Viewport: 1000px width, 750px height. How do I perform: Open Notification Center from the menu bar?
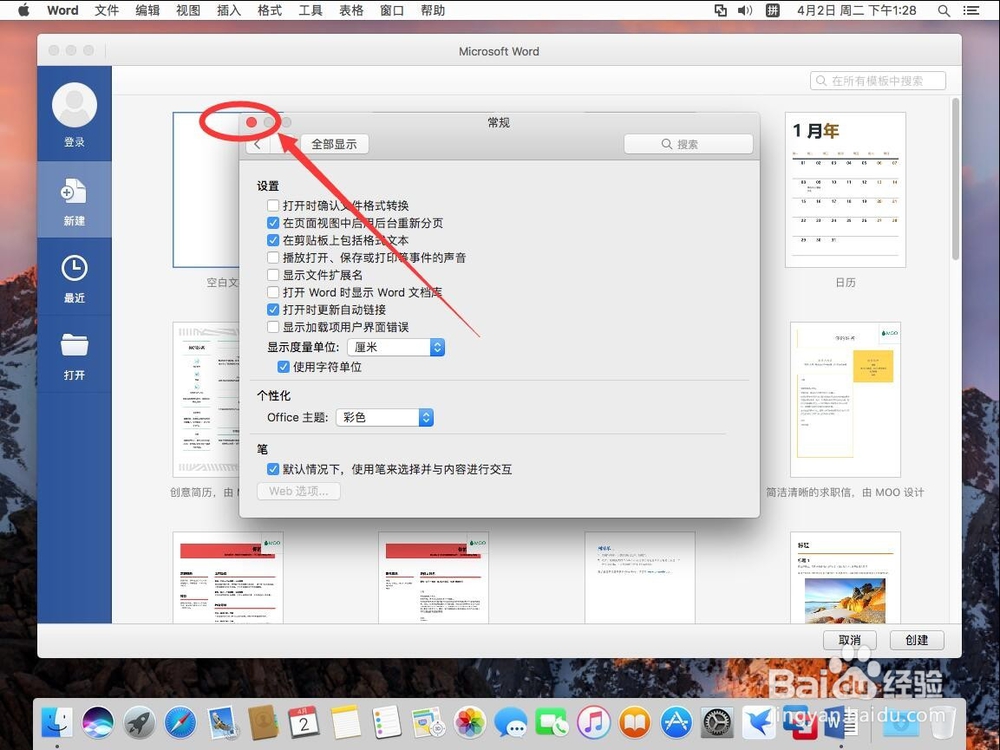(x=971, y=10)
